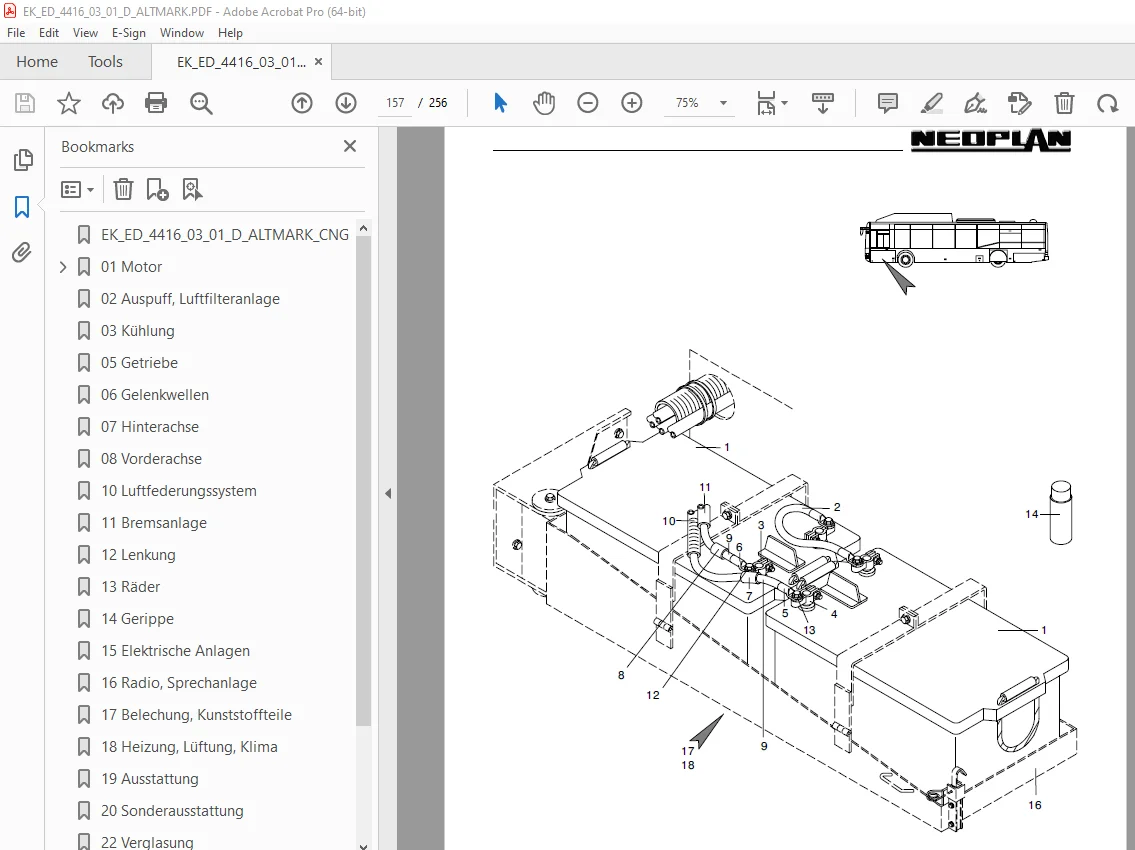Click the Save file icon

coord(25,103)
